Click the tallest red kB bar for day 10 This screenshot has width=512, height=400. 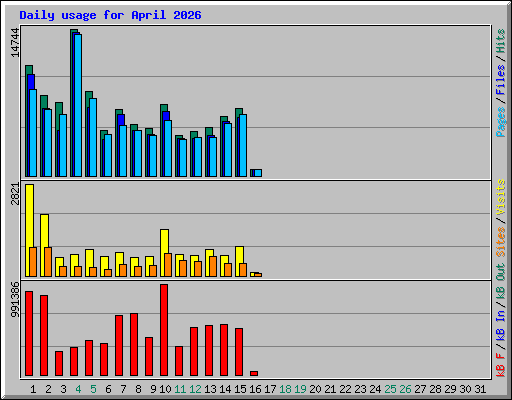tap(164, 330)
